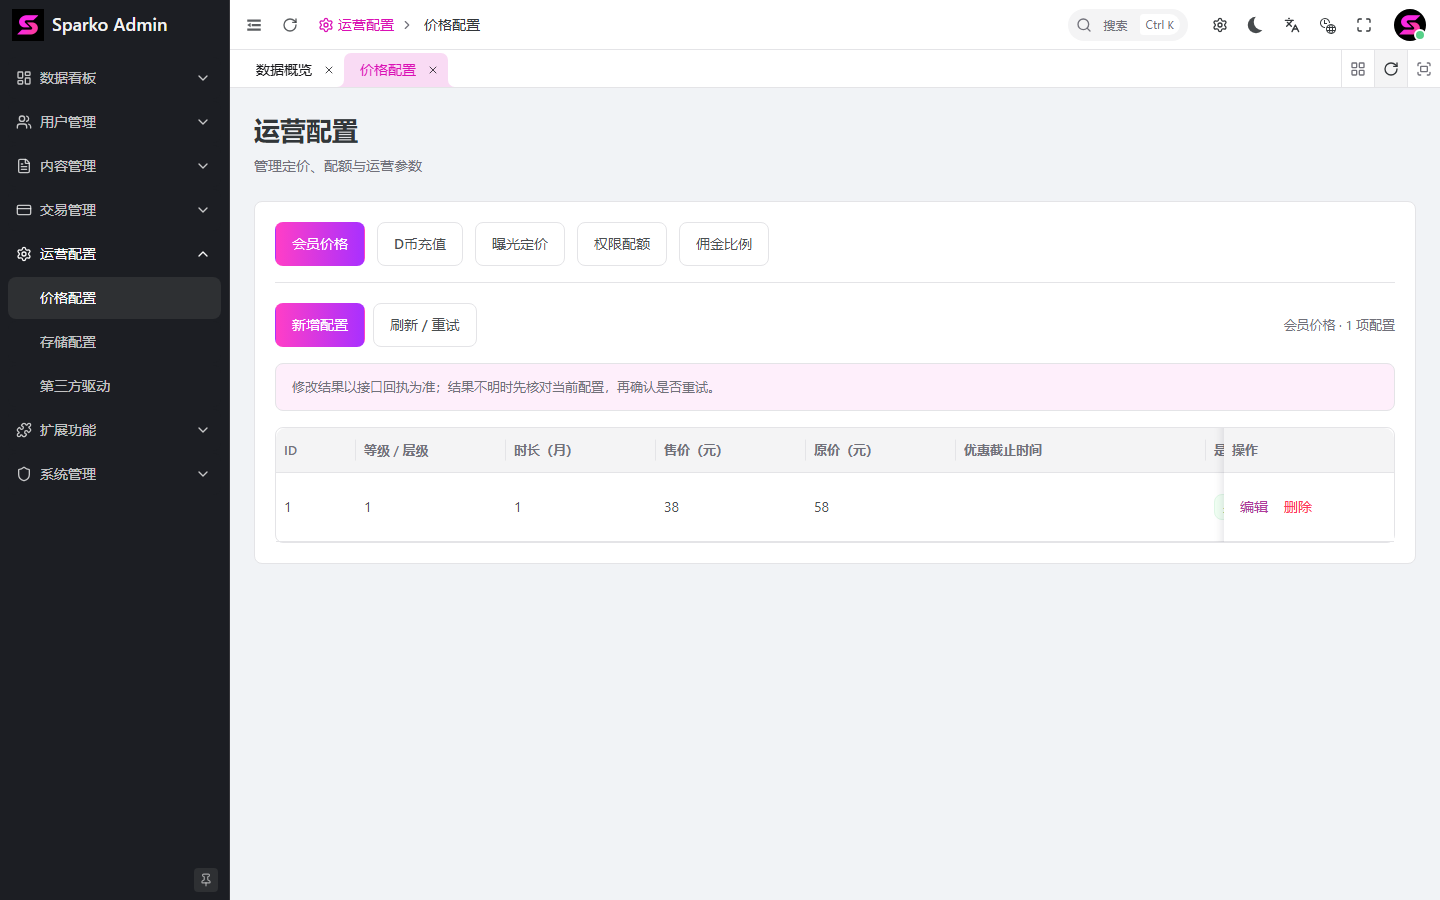1440x900 pixels.
Task: Select the 会员价格 category tab
Action: click(320, 244)
